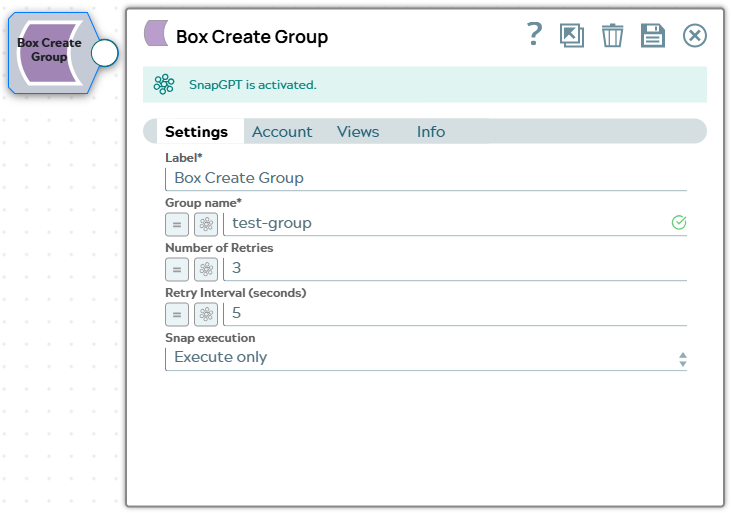Click the SnapGPT flower icon in the banner
The width and height of the screenshot is (732, 513).
point(164,84)
